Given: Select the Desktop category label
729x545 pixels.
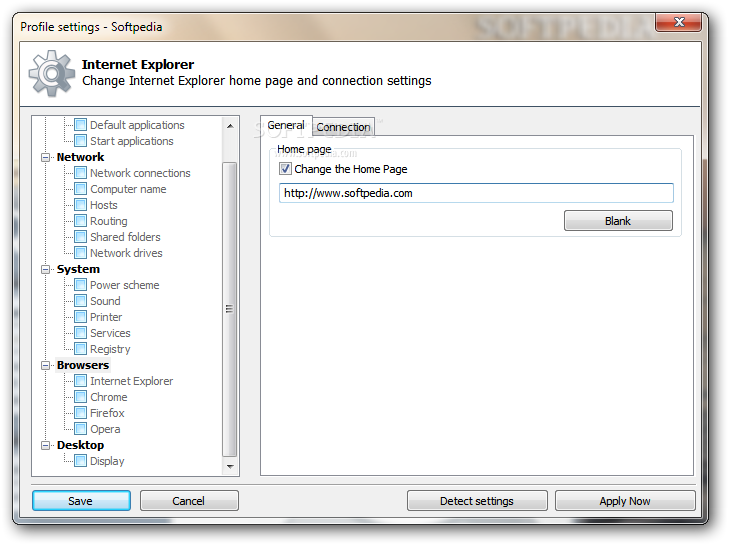Looking at the screenshot, I should [80, 445].
